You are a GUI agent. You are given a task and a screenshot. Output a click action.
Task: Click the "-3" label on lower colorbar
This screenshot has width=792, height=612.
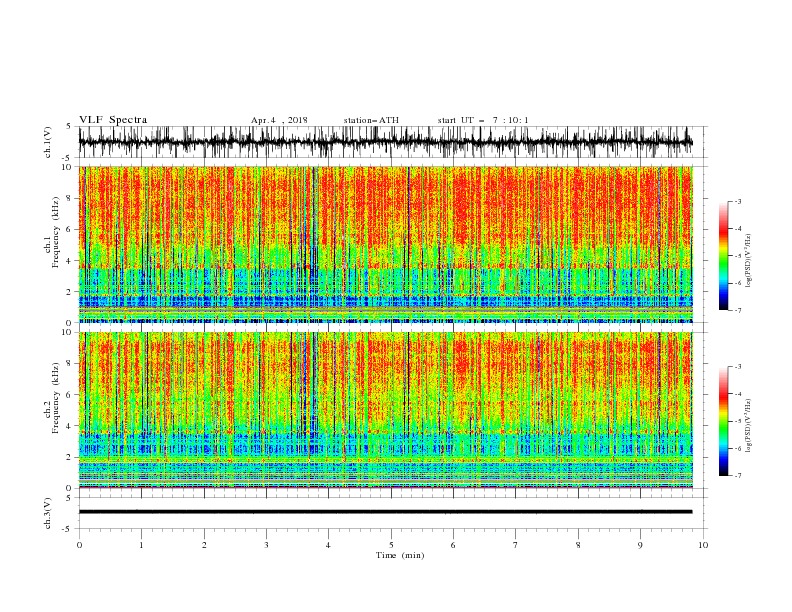point(737,367)
